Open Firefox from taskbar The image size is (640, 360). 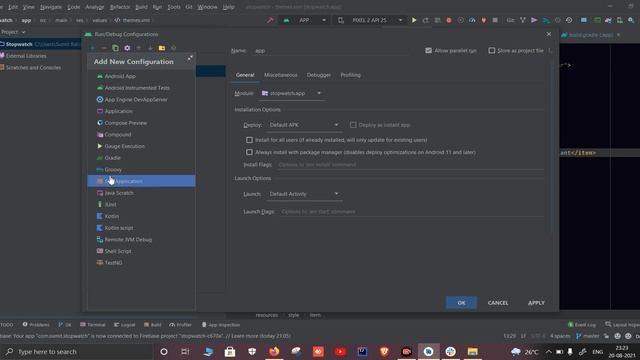tap(274, 351)
